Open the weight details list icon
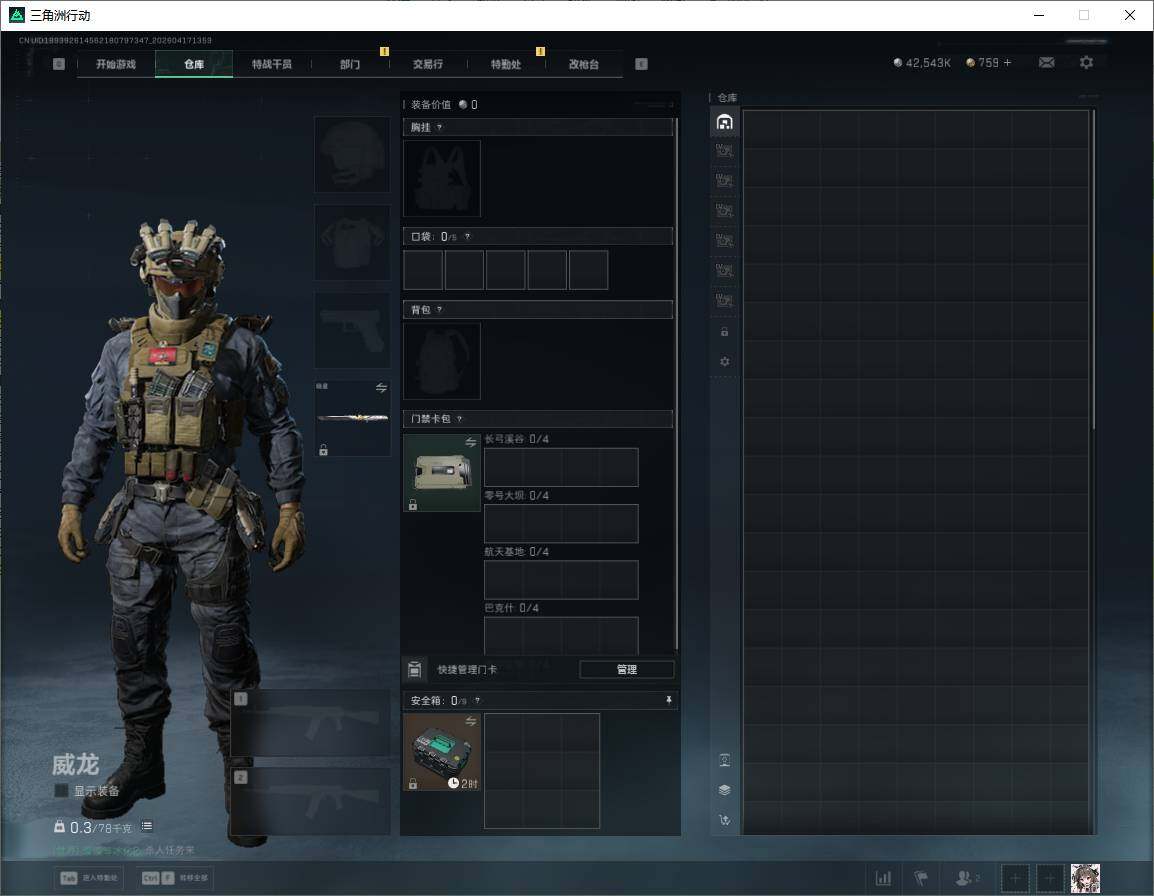The width and height of the screenshot is (1154, 896). [147, 826]
